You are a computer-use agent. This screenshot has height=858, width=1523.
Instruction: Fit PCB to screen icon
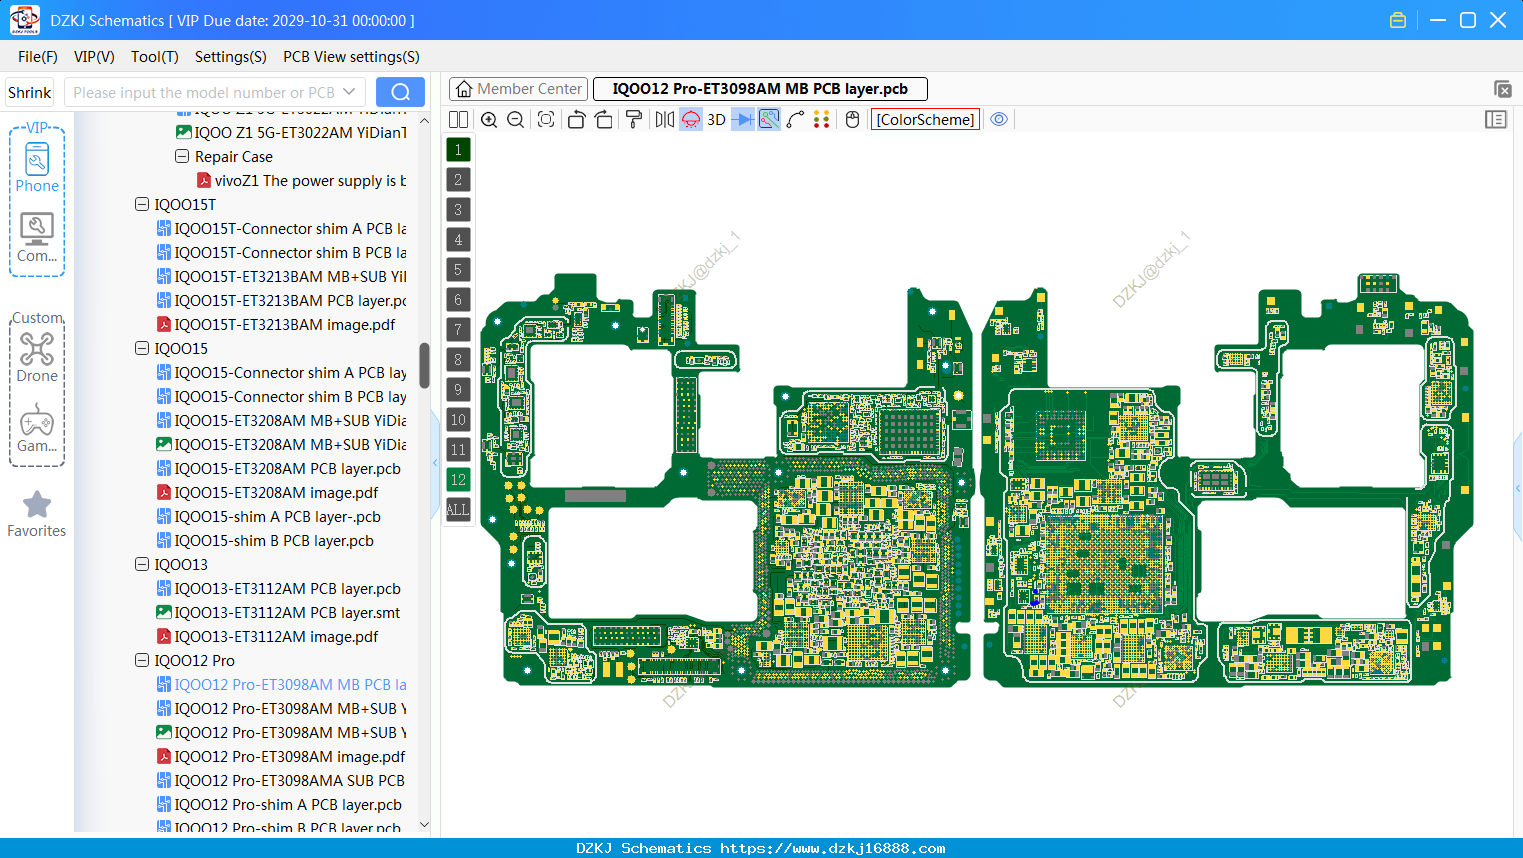(x=546, y=119)
